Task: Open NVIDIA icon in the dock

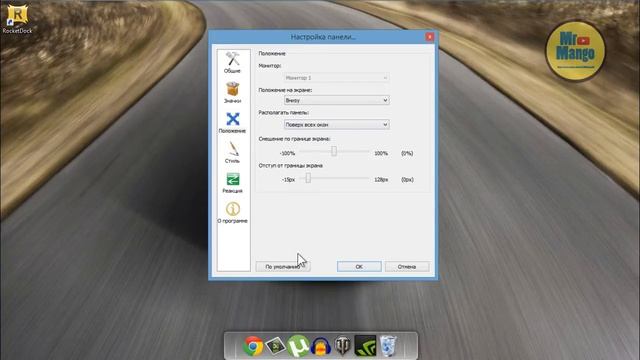Action: tap(365, 346)
